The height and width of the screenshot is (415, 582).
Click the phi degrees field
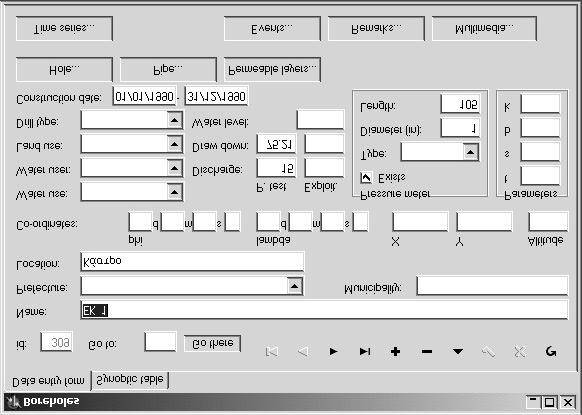point(140,222)
